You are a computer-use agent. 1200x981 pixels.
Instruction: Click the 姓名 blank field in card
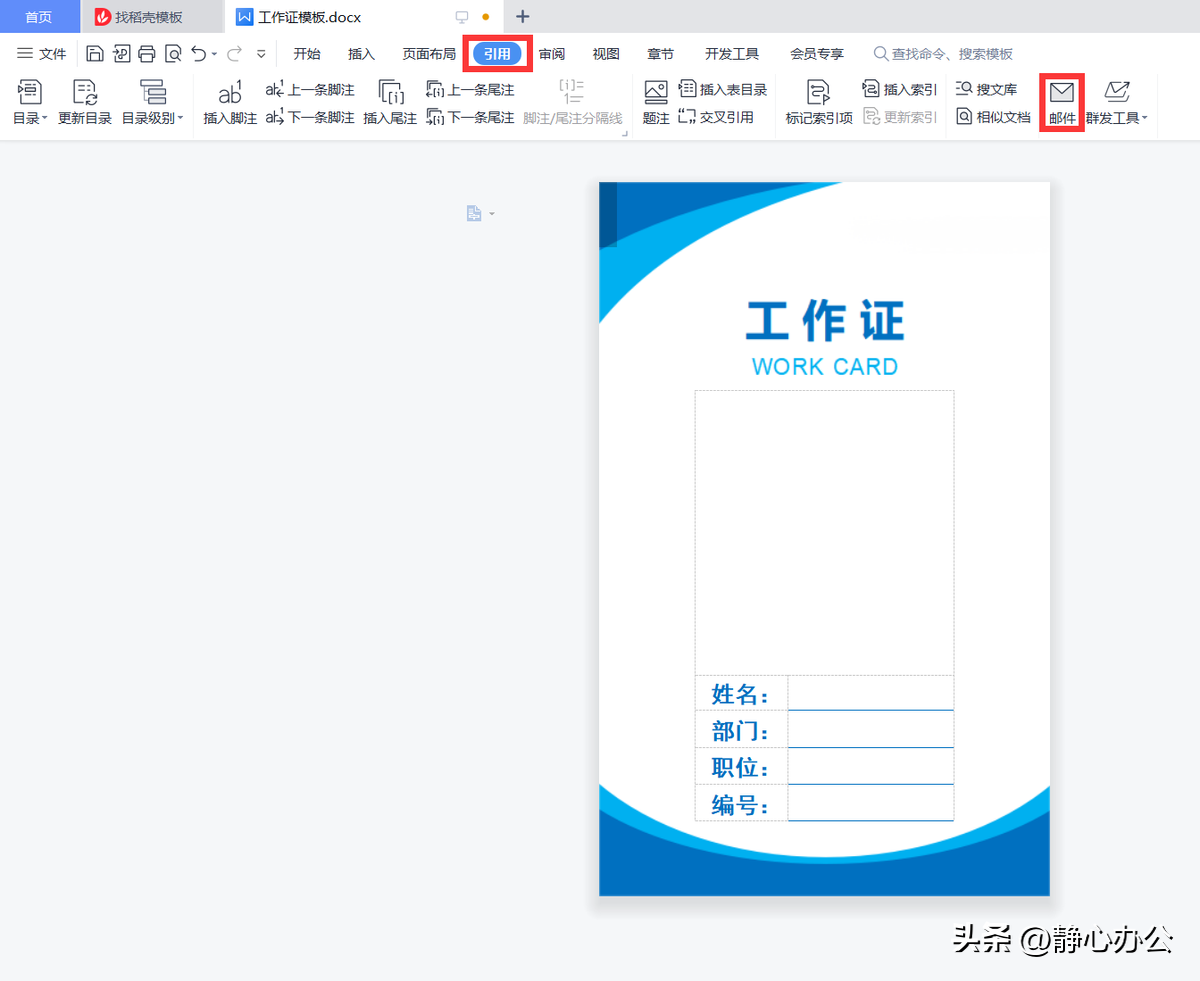(871, 693)
